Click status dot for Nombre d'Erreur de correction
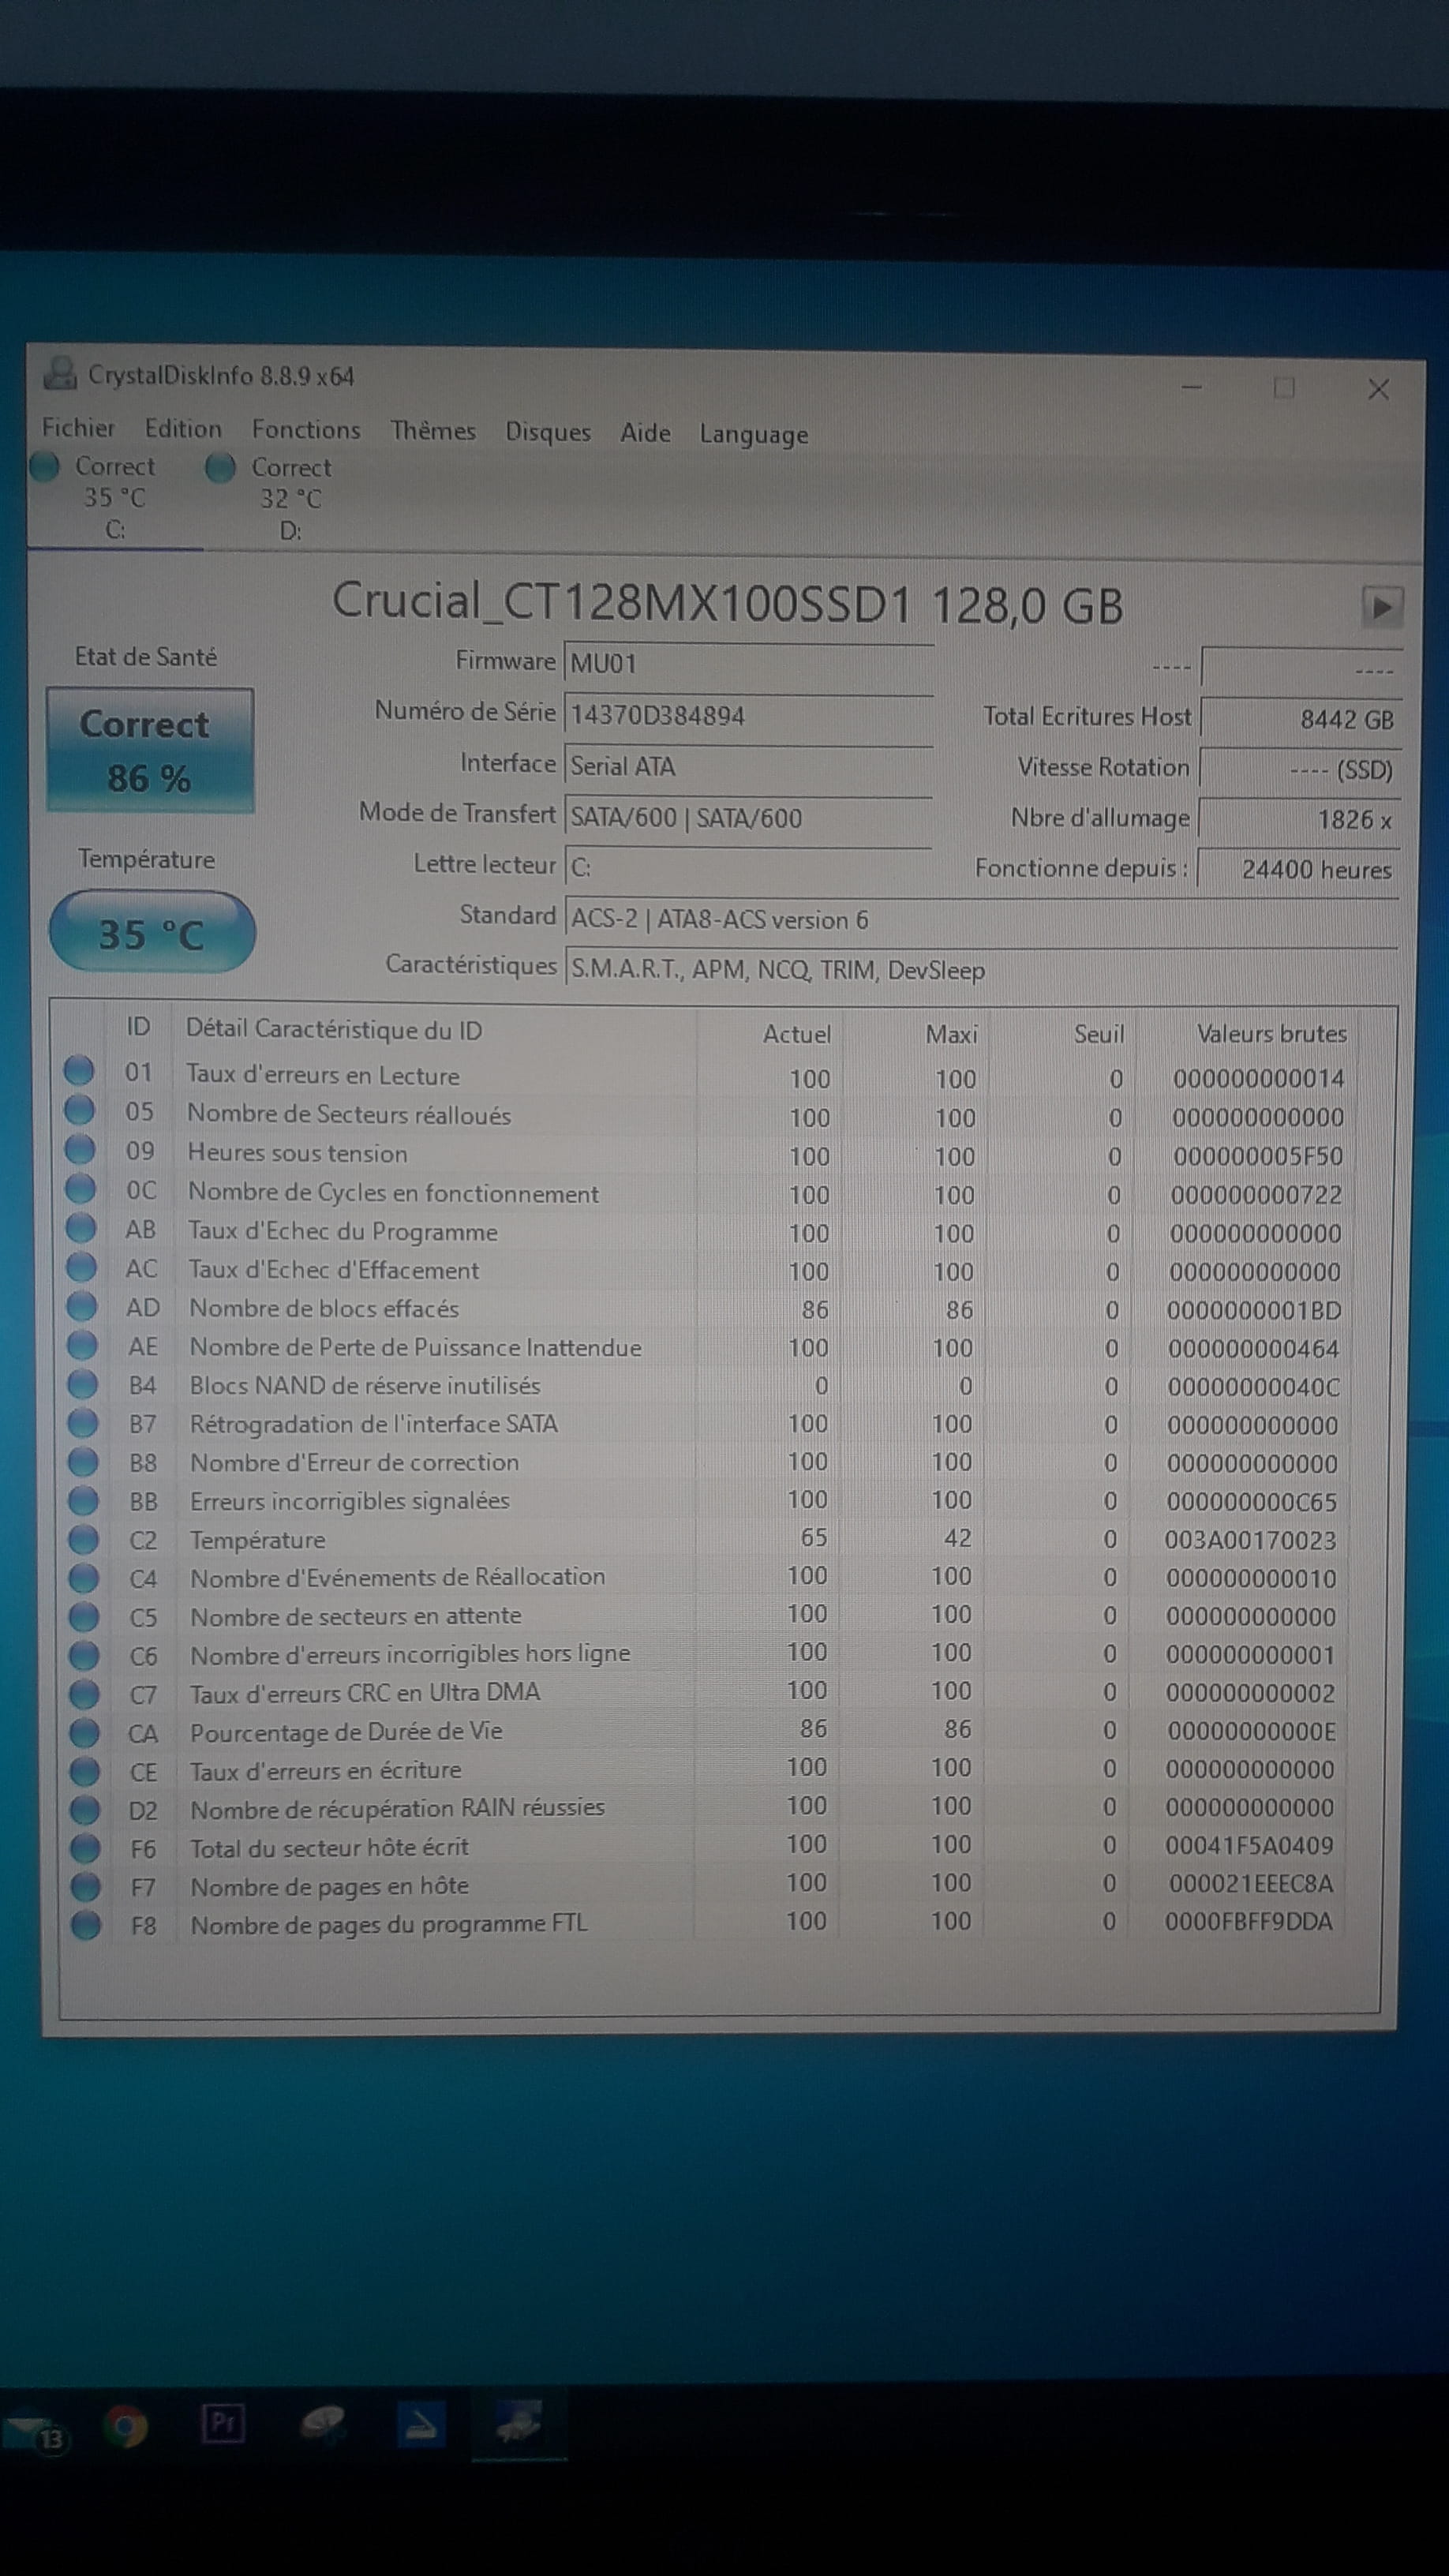Viewport: 1449px width, 2576px height. coord(83,1461)
